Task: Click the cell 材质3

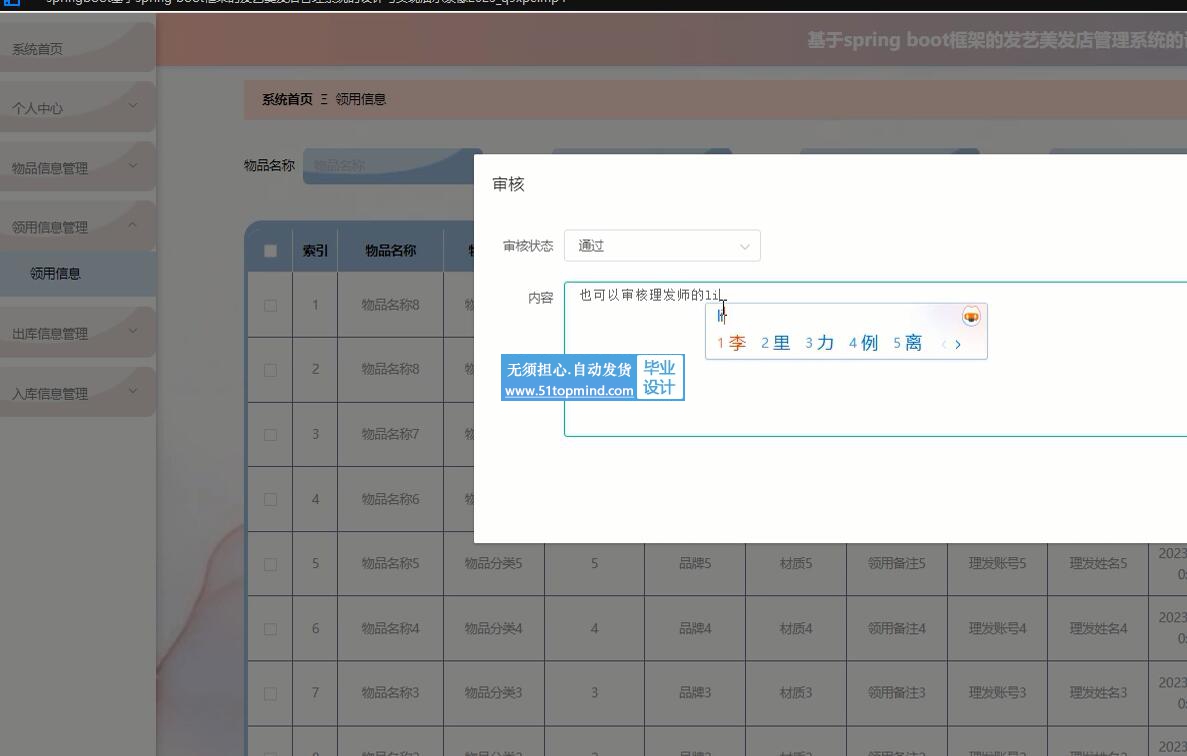Action: (x=796, y=693)
